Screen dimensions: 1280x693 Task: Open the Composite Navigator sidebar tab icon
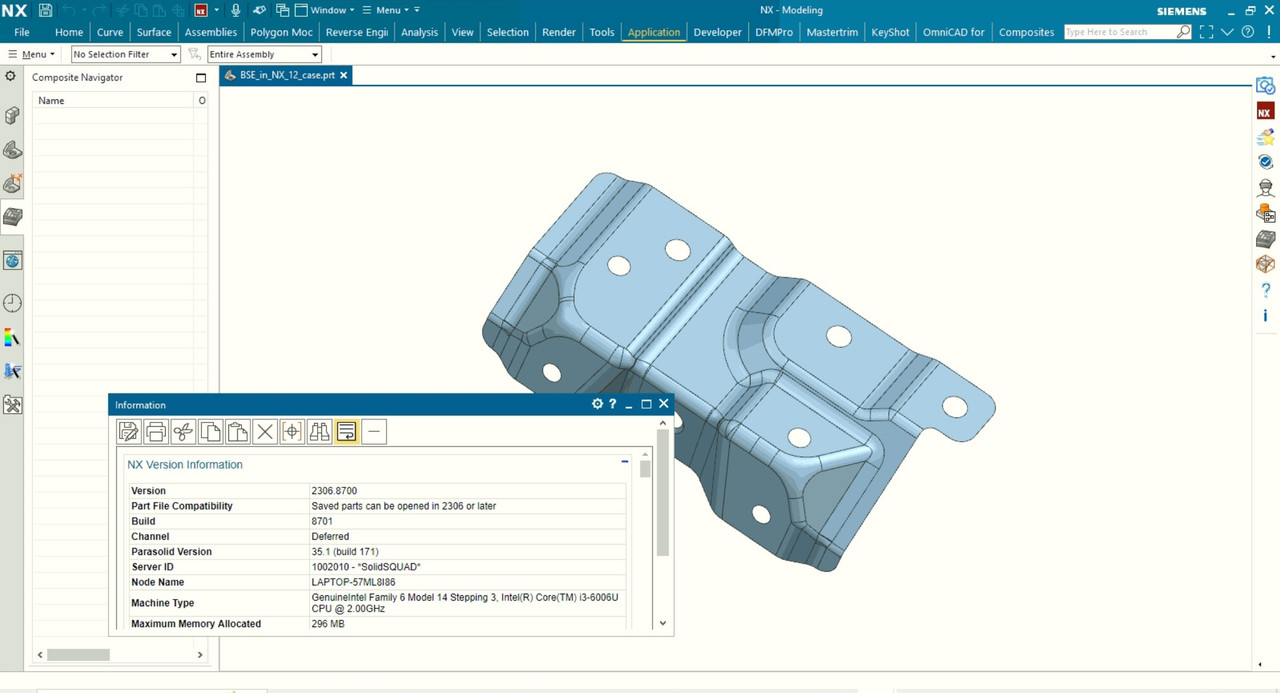pos(13,216)
